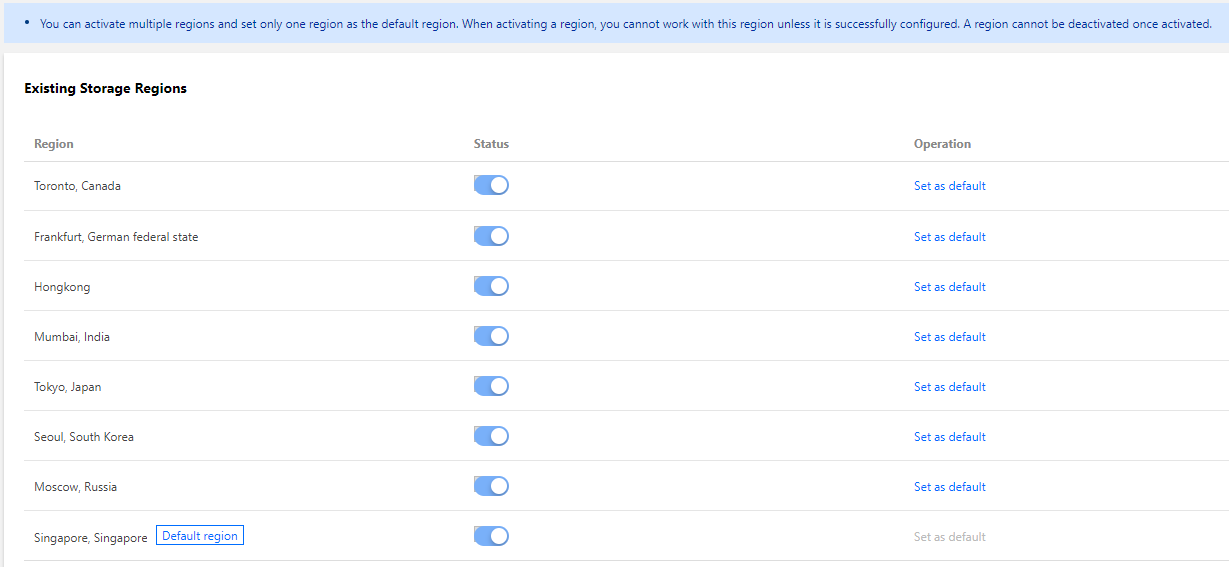Set Hongkong as the default region

click(949, 287)
